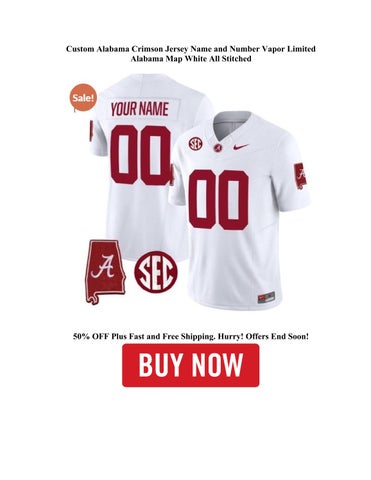The height and width of the screenshot is (480, 371).
Task: Click the Alabama sleeve patch on front jersey
Action: pyautogui.click(x=301, y=176)
